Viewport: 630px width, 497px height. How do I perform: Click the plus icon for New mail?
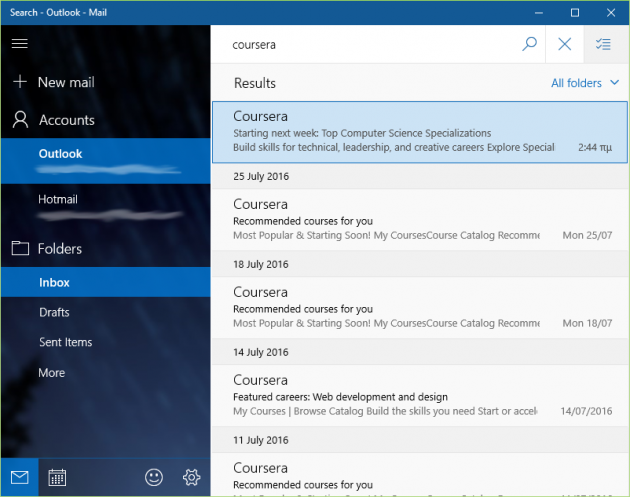(x=20, y=82)
